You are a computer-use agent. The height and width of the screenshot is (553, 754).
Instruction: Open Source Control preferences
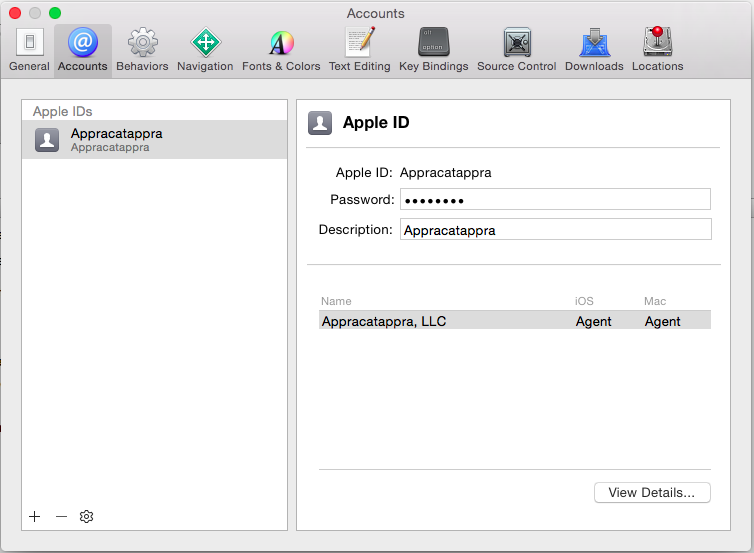(x=516, y=50)
